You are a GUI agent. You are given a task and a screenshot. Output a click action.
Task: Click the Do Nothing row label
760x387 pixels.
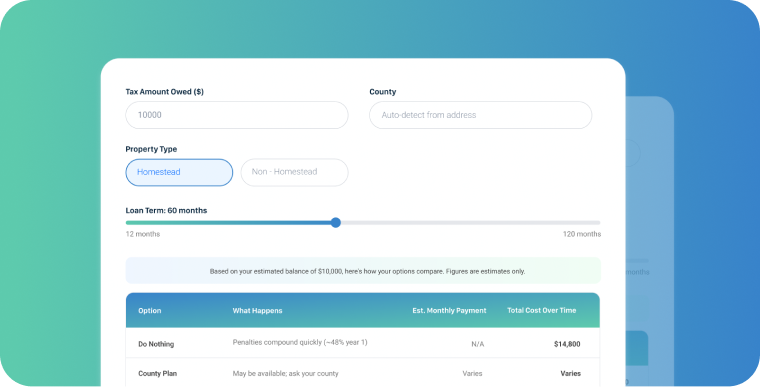point(156,344)
